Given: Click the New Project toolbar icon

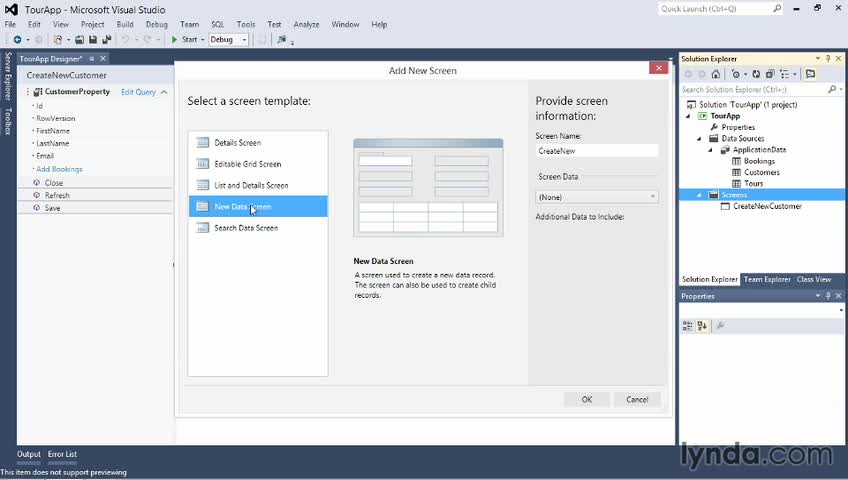Looking at the screenshot, I should coord(57,39).
